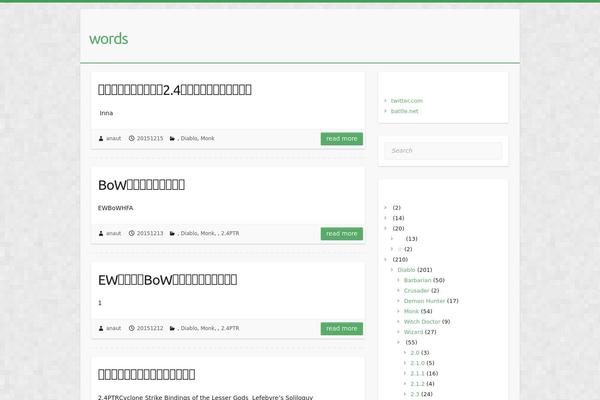Open the Crusader (2) category
The image size is (600, 400).
pos(416,291)
